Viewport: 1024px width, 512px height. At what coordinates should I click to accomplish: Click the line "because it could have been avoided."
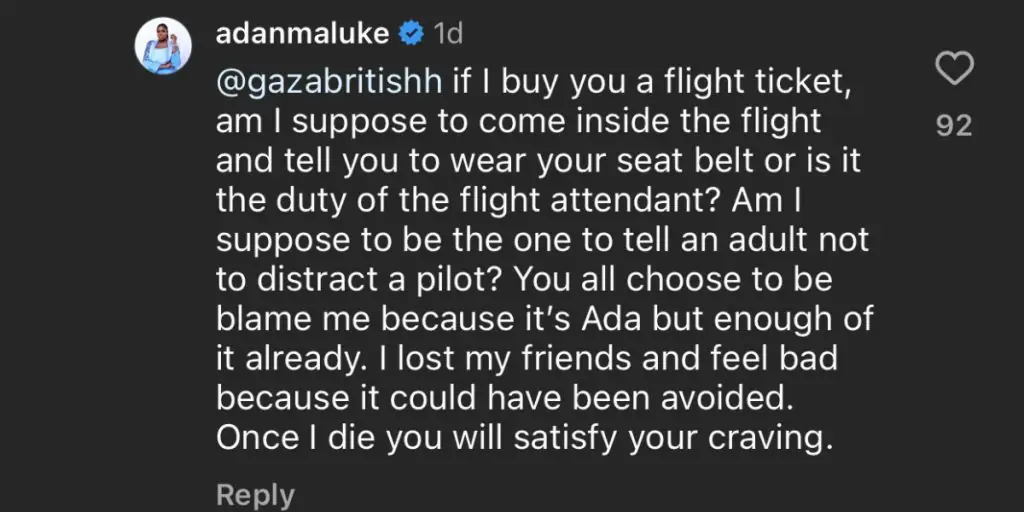pos(503,398)
